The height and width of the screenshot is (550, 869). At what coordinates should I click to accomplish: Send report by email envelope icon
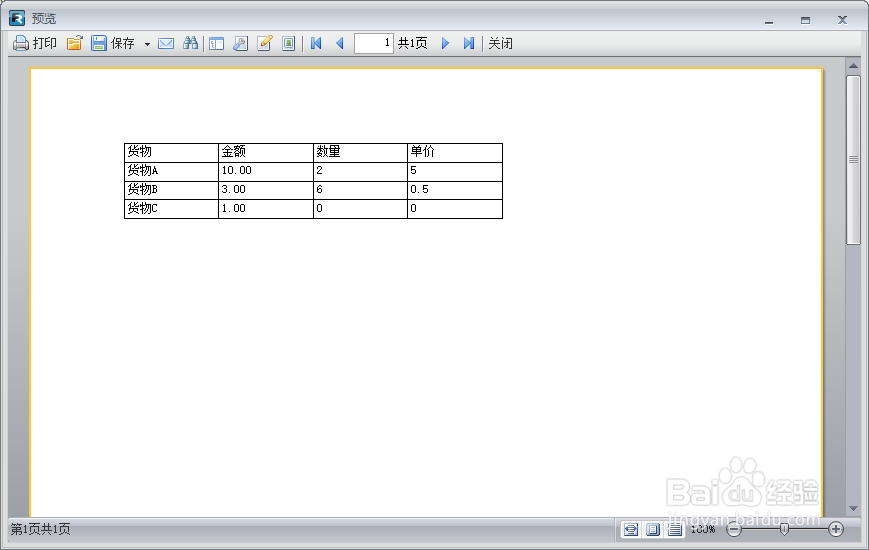click(x=166, y=43)
